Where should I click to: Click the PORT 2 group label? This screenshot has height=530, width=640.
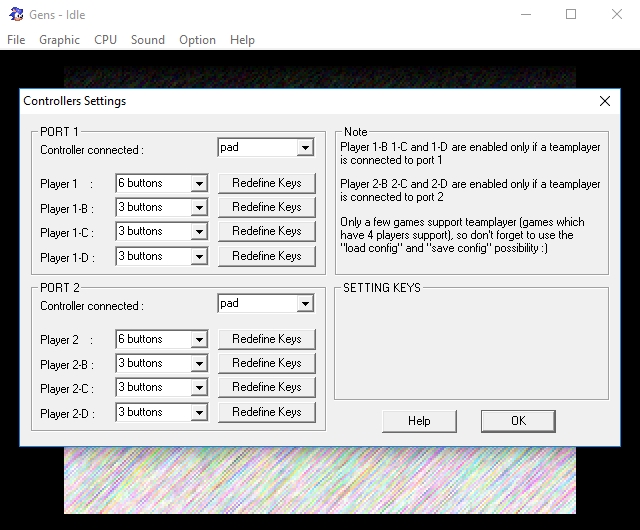[x=60, y=288]
